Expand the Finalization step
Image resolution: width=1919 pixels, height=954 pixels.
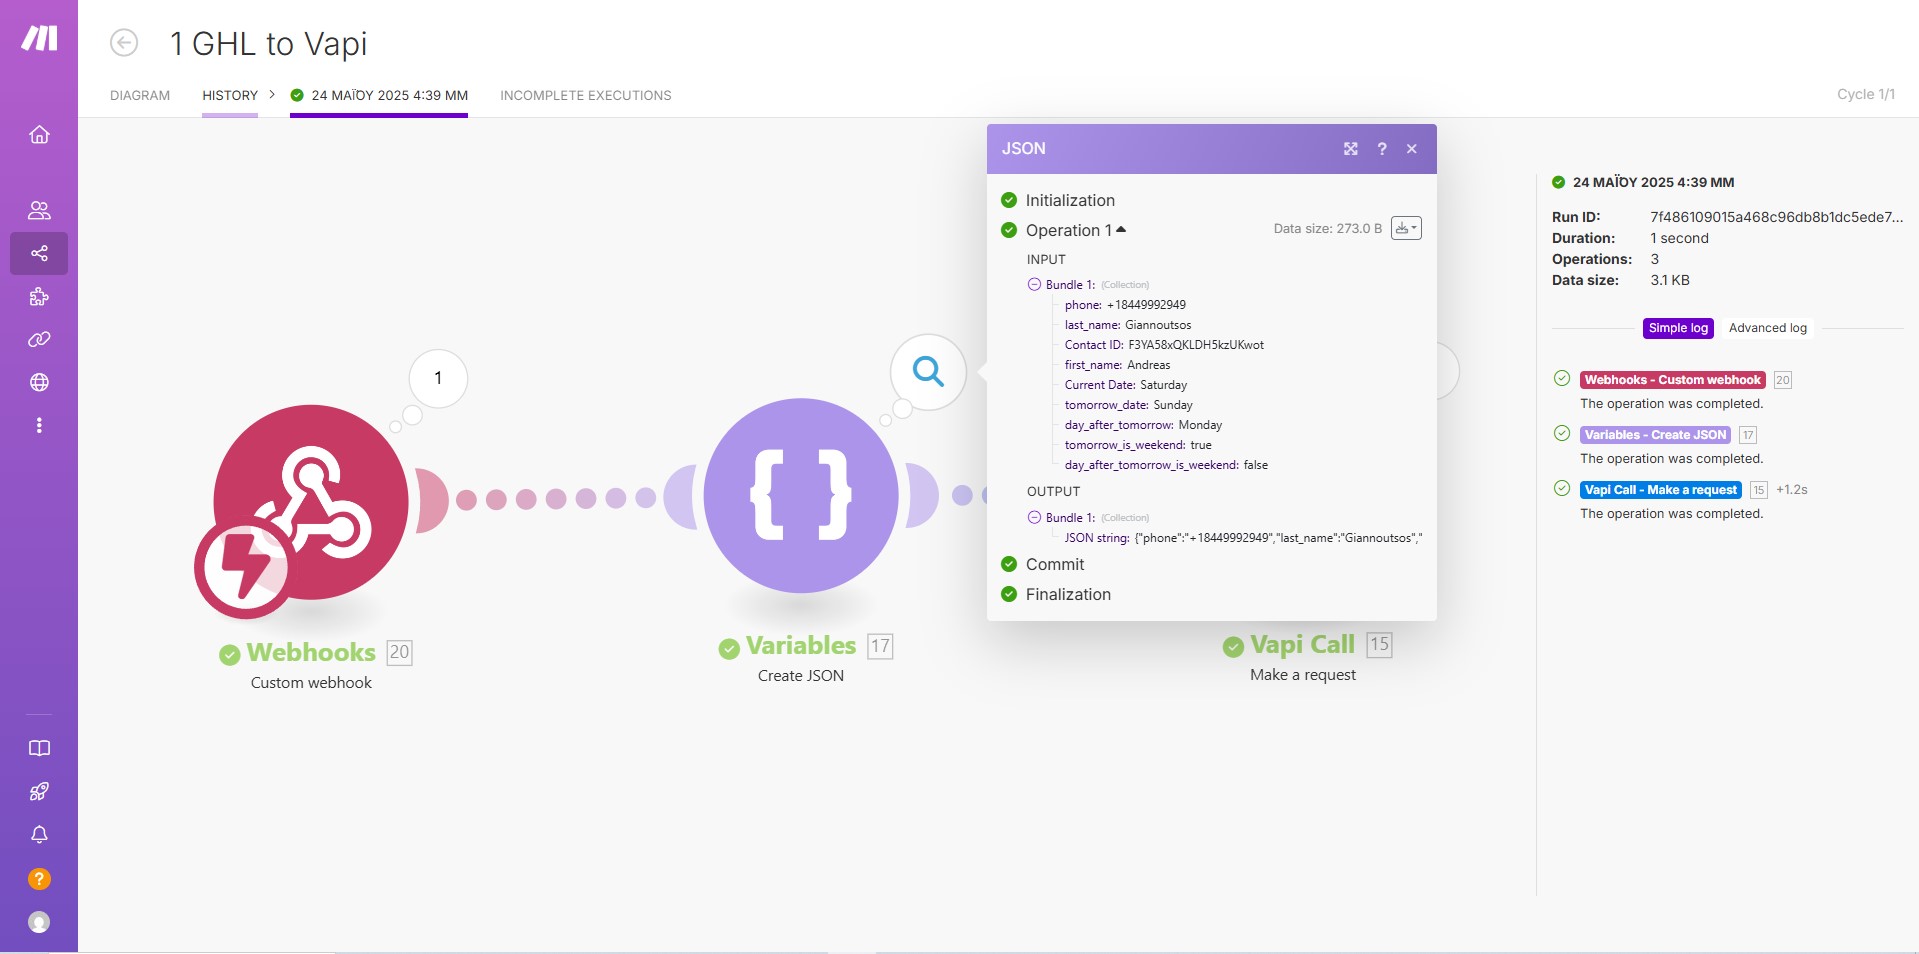click(1068, 594)
